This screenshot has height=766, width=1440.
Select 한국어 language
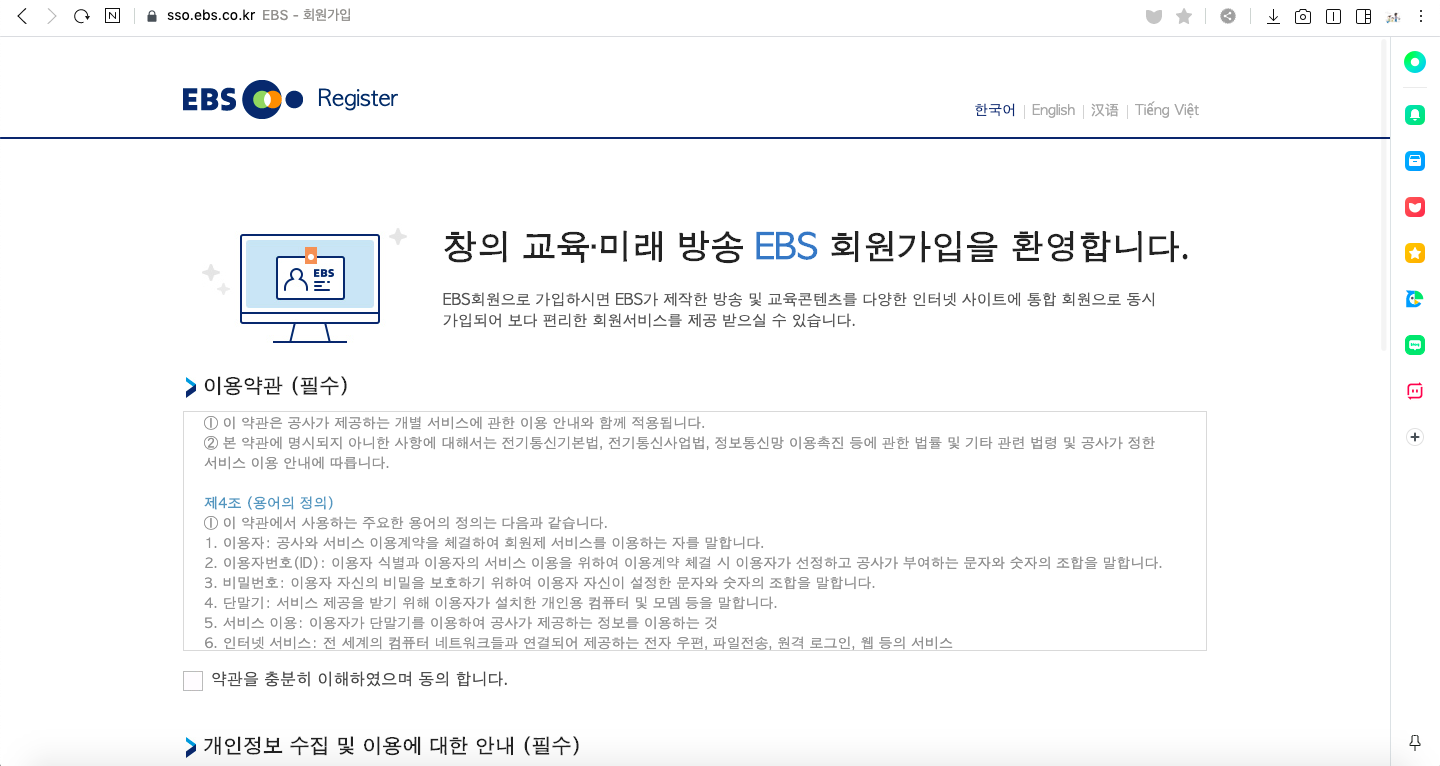[x=995, y=110]
